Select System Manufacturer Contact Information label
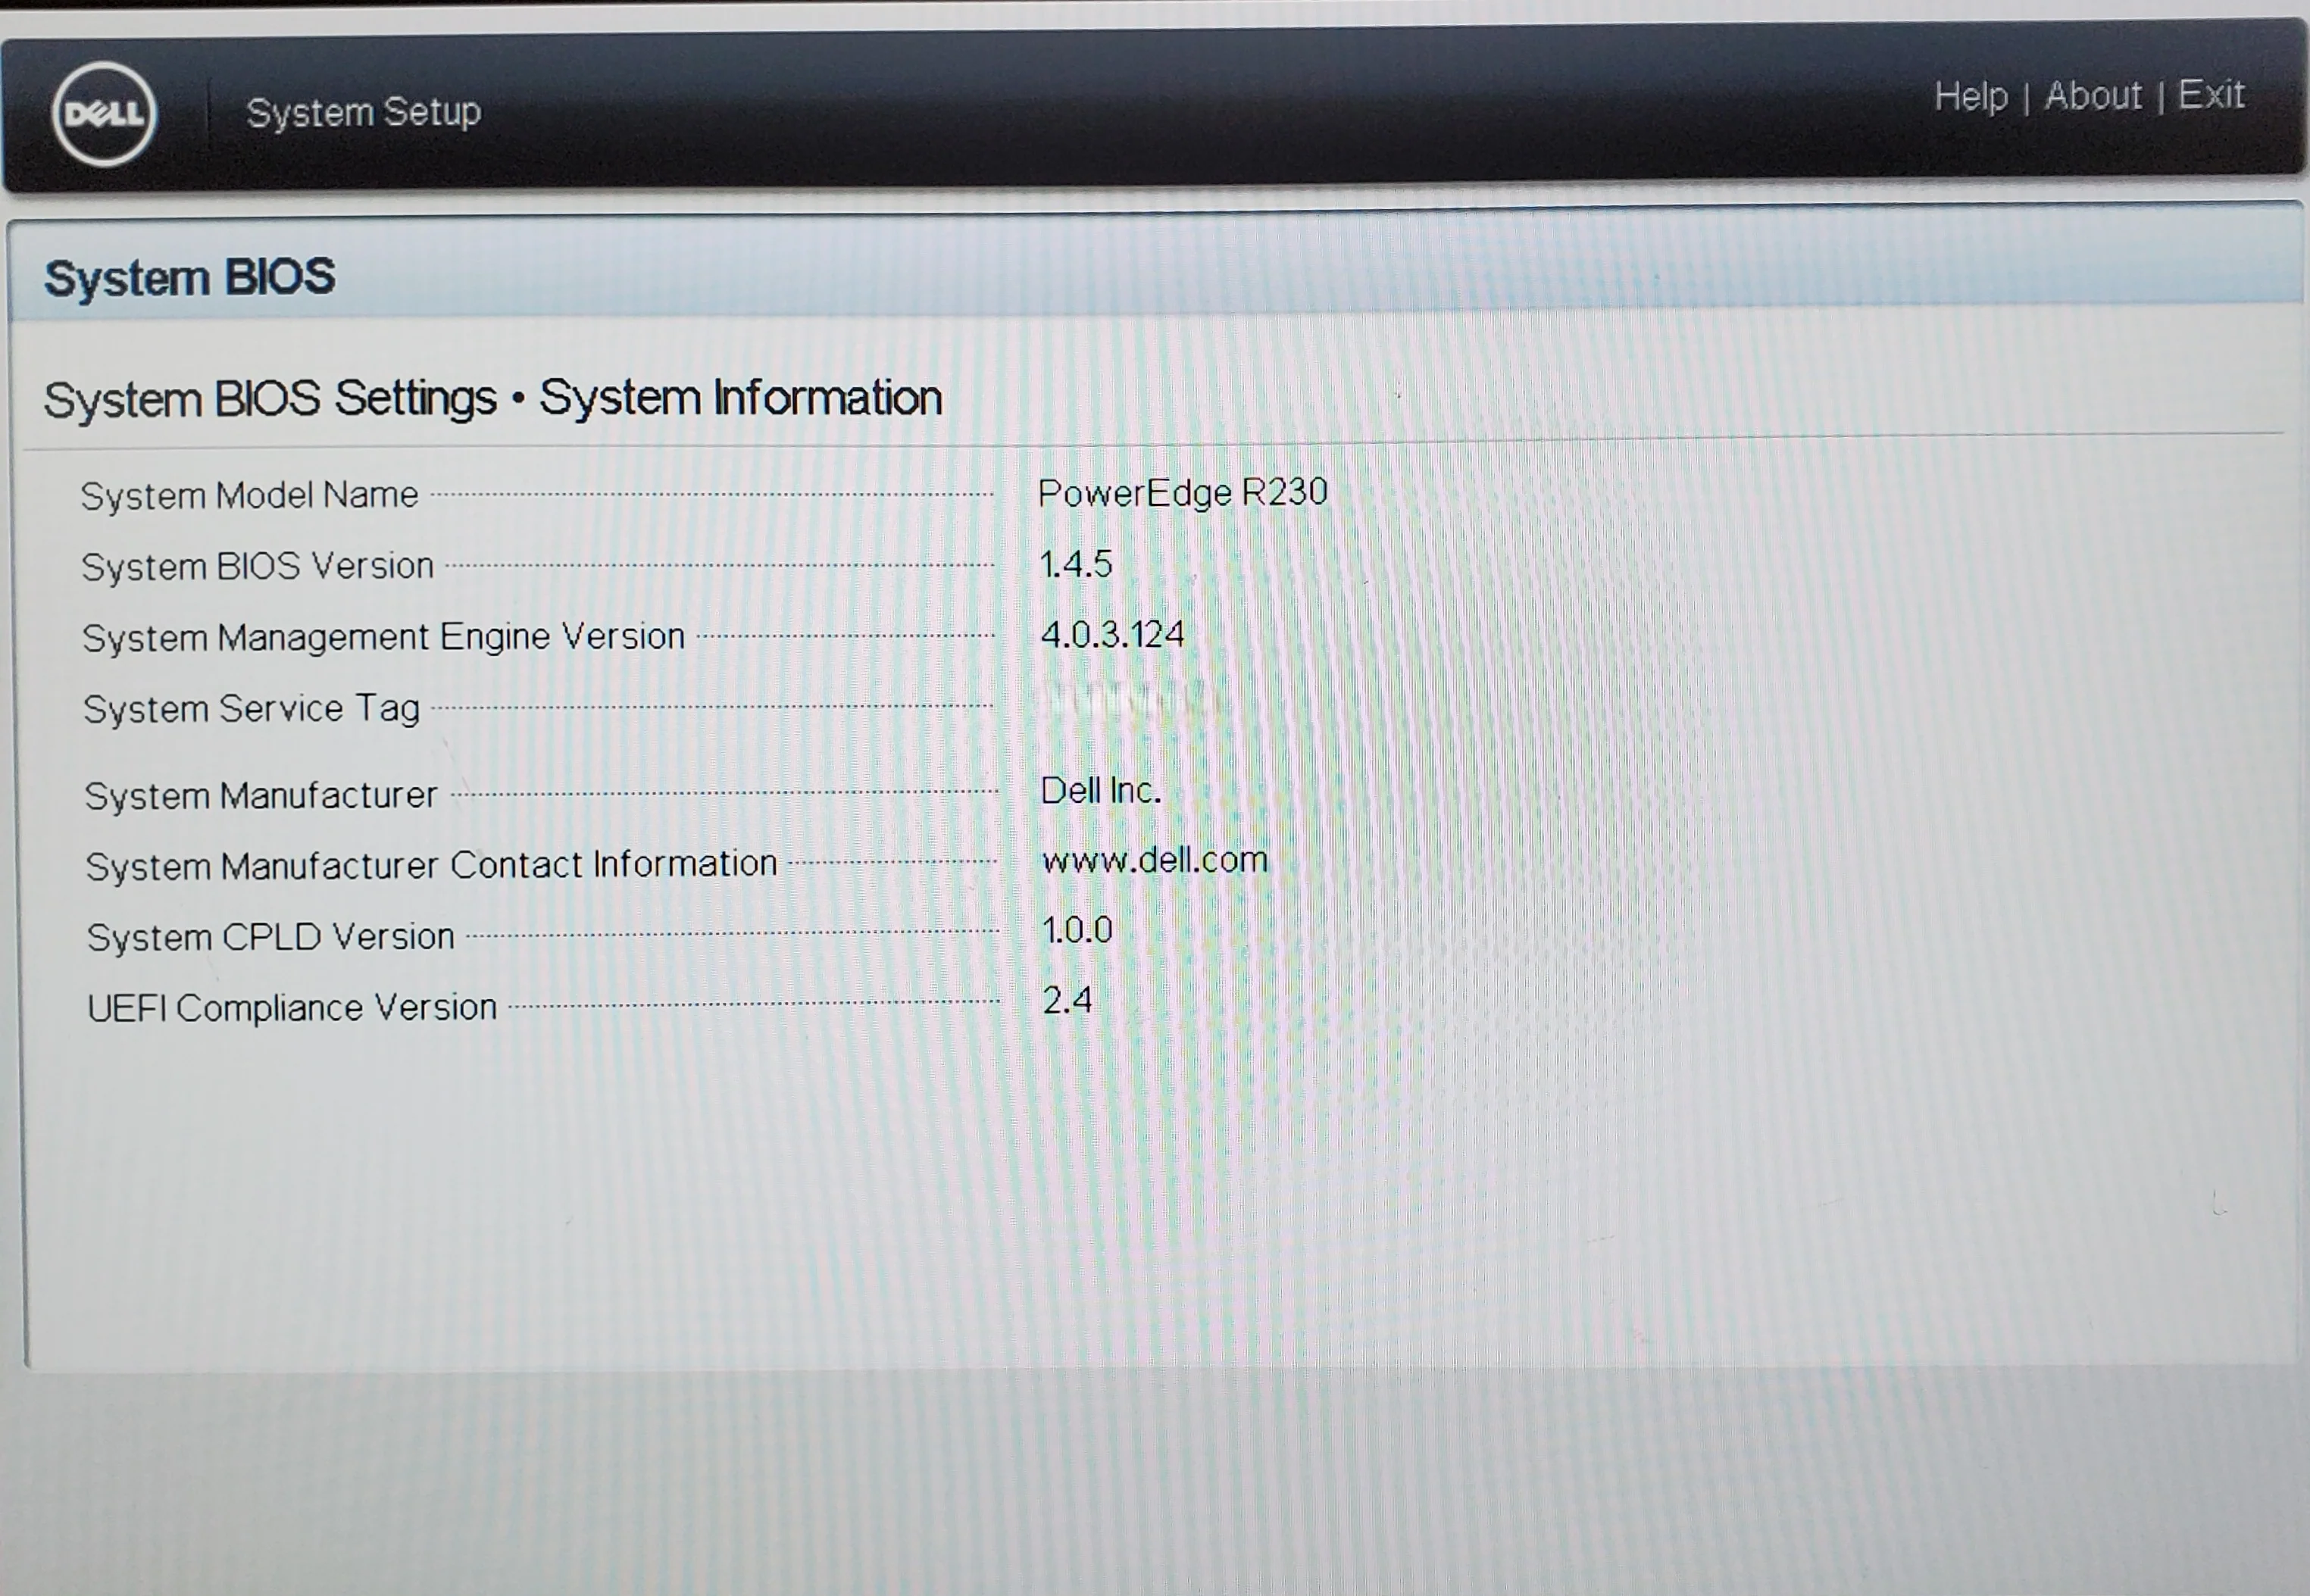 [x=431, y=865]
